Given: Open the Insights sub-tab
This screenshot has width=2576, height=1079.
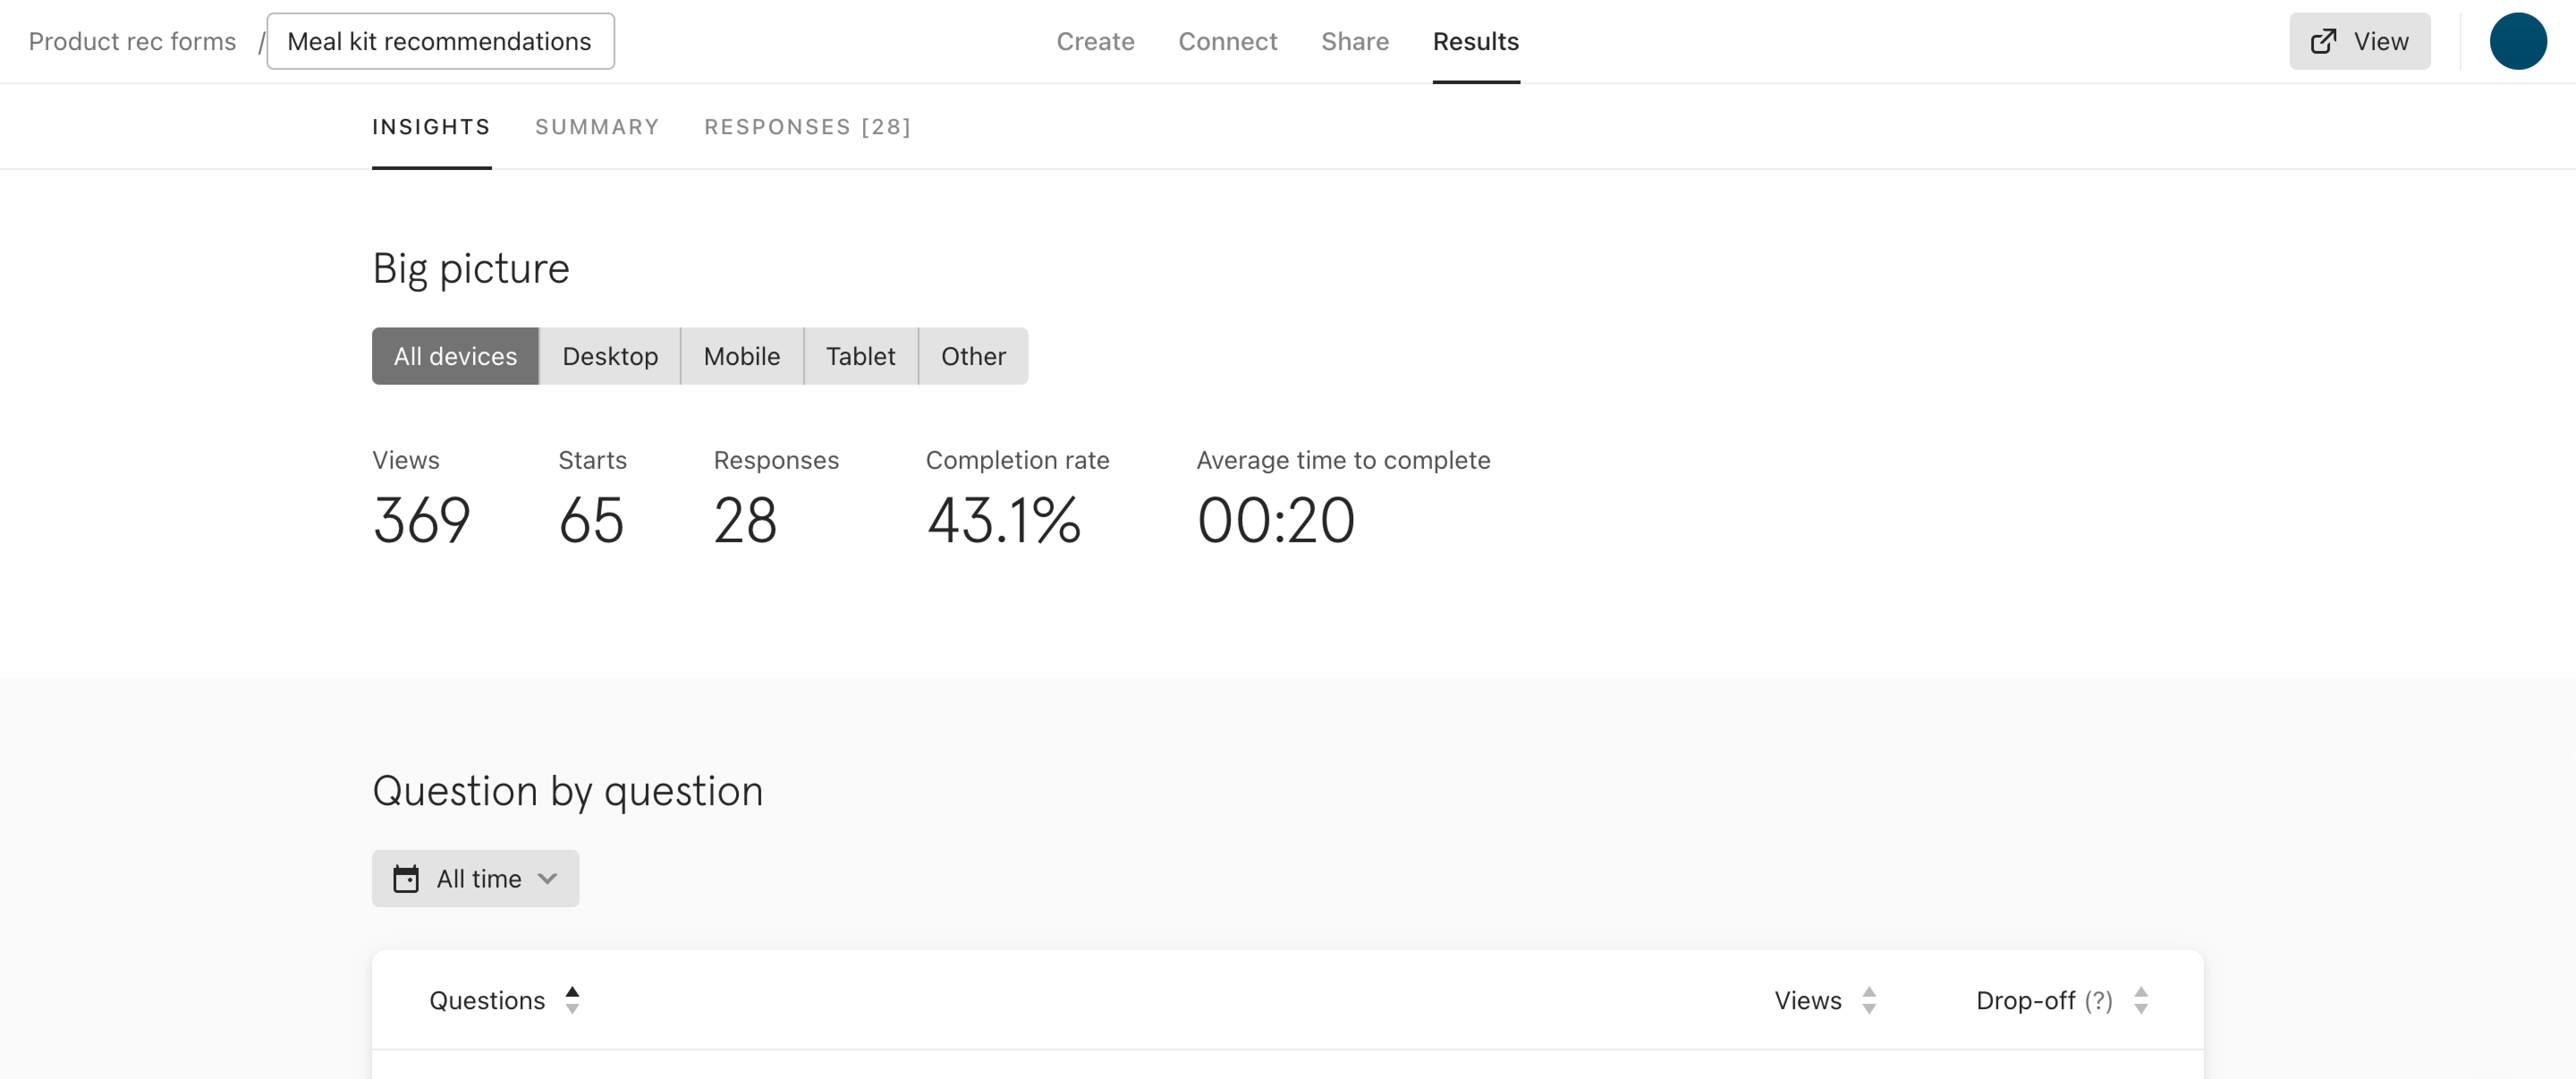Looking at the screenshot, I should [431, 127].
